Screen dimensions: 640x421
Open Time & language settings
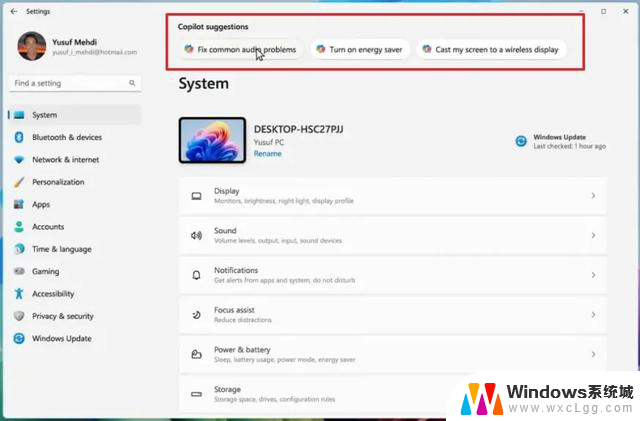tap(75, 249)
